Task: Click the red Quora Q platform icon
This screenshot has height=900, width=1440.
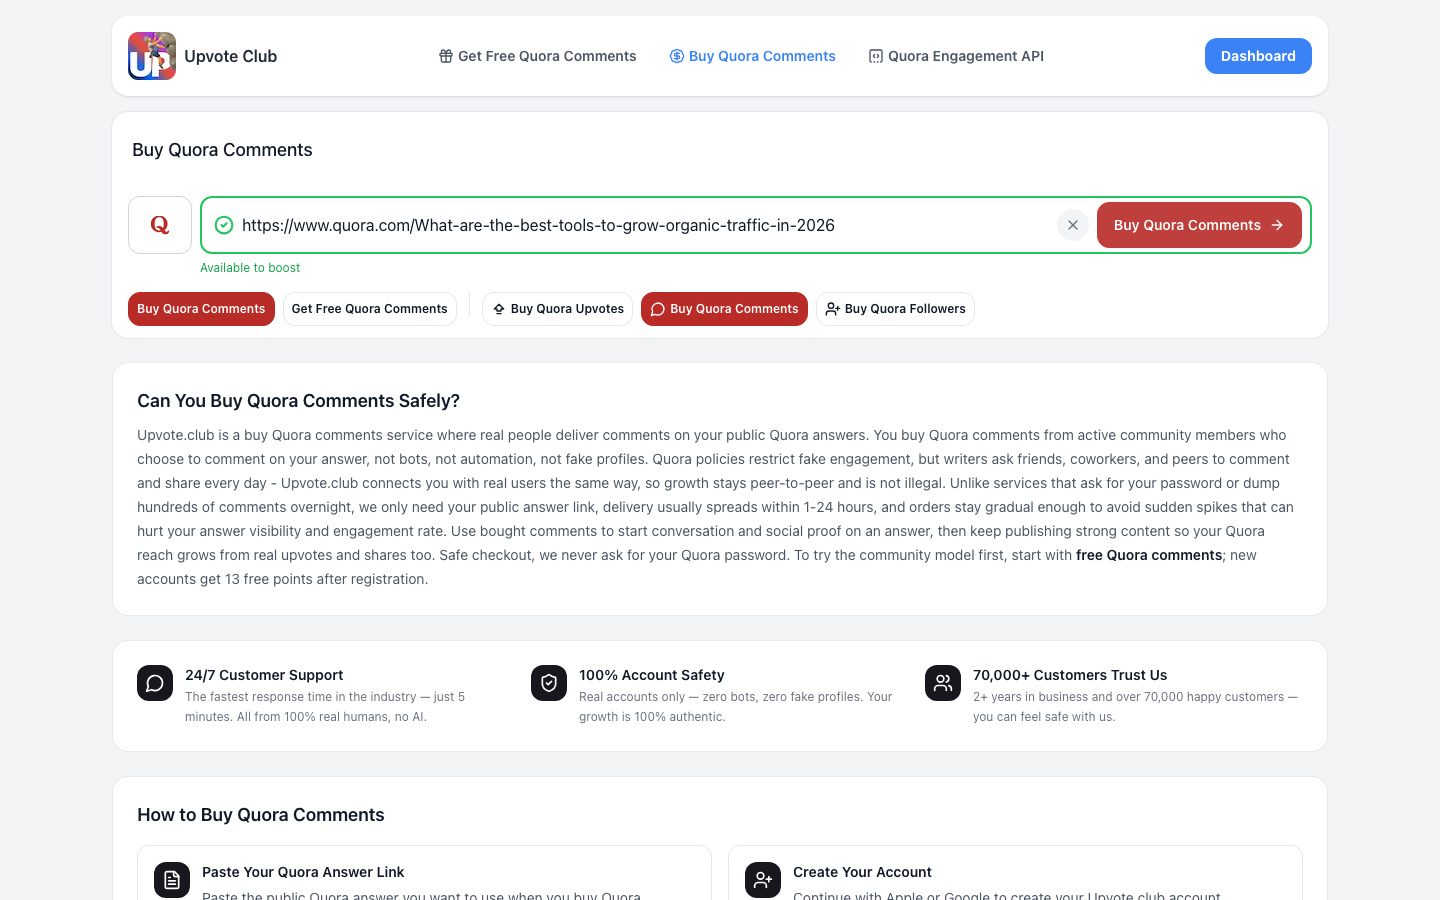Action: (x=160, y=225)
